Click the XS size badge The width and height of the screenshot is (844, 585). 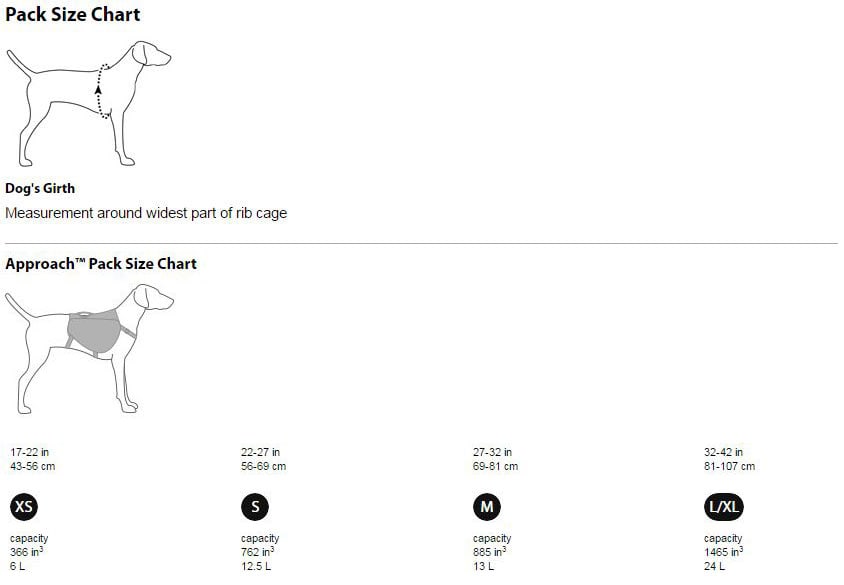coord(24,506)
